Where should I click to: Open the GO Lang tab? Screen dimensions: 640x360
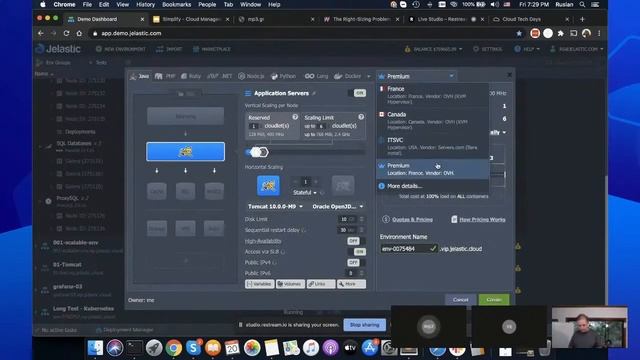[316, 76]
